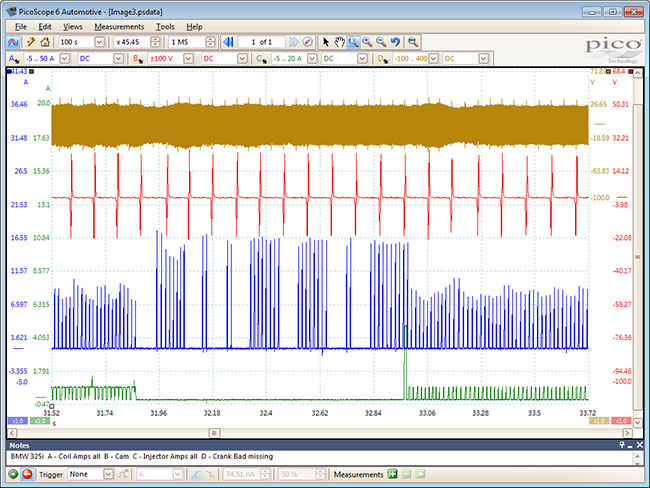Stop capture with red Stop button
Screen dimensions: 650x488
point(27,474)
